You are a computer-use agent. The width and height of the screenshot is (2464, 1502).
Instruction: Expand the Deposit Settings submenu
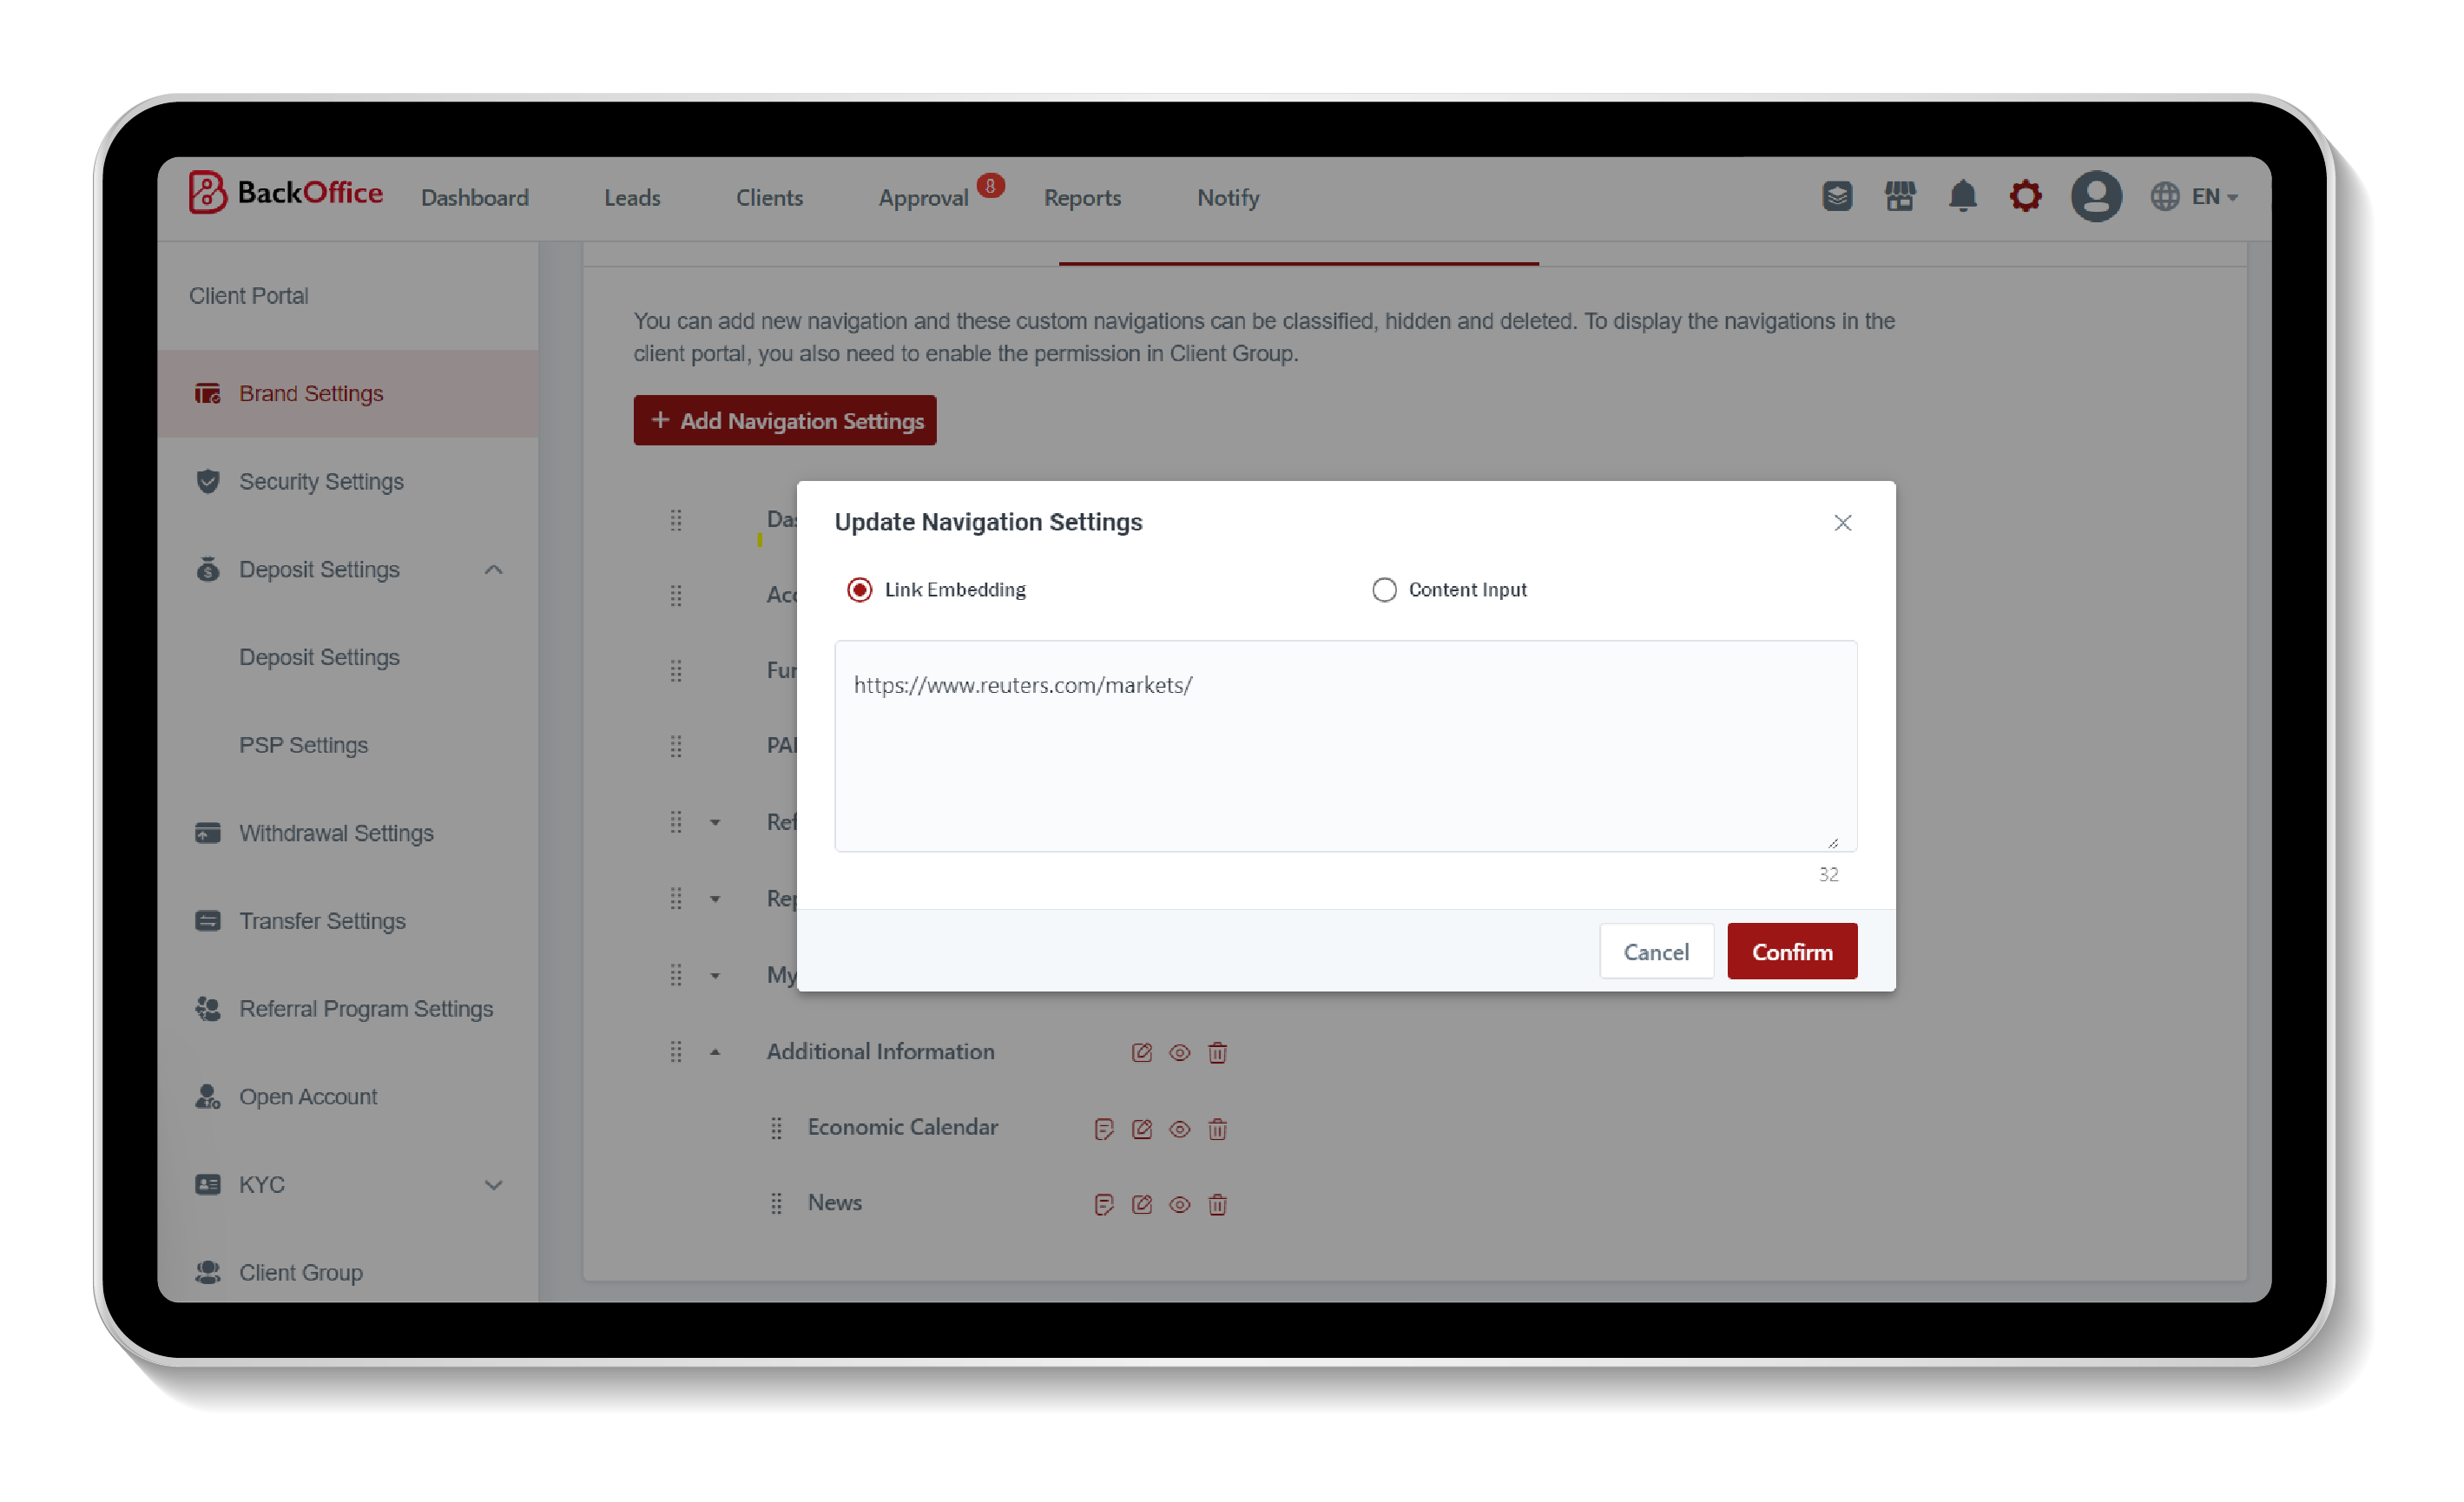[x=495, y=567]
